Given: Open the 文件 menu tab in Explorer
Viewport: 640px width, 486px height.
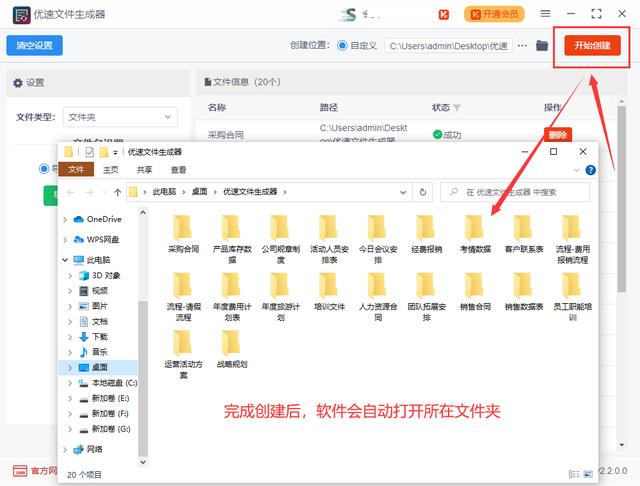Looking at the screenshot, I should pos(76,169).
